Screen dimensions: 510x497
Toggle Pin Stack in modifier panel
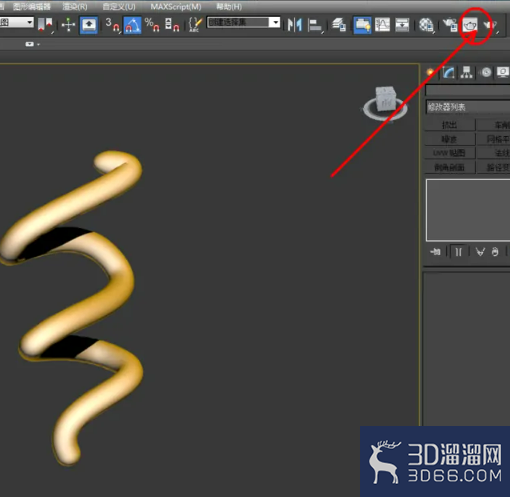[x=435, y=252]
